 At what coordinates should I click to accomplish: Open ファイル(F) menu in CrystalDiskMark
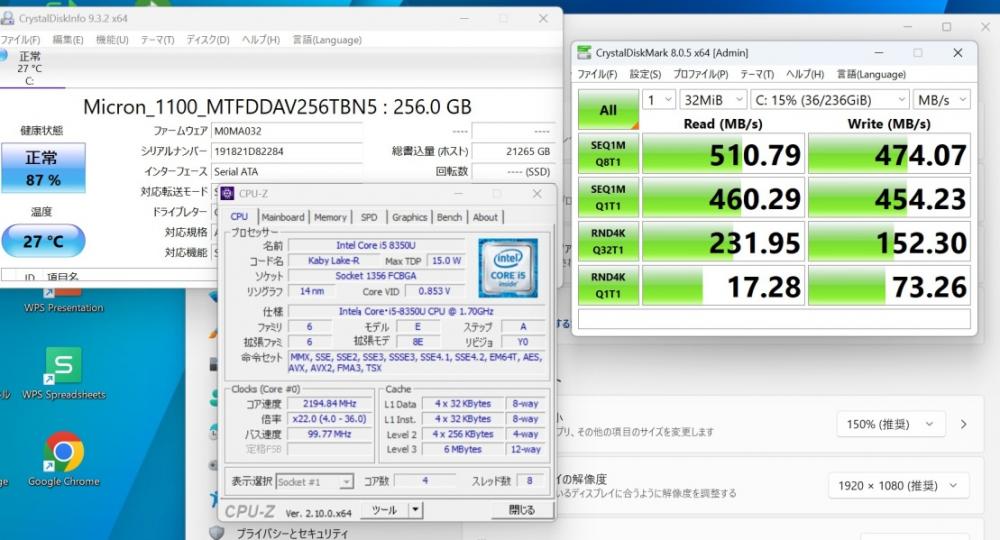click(597, 75)
